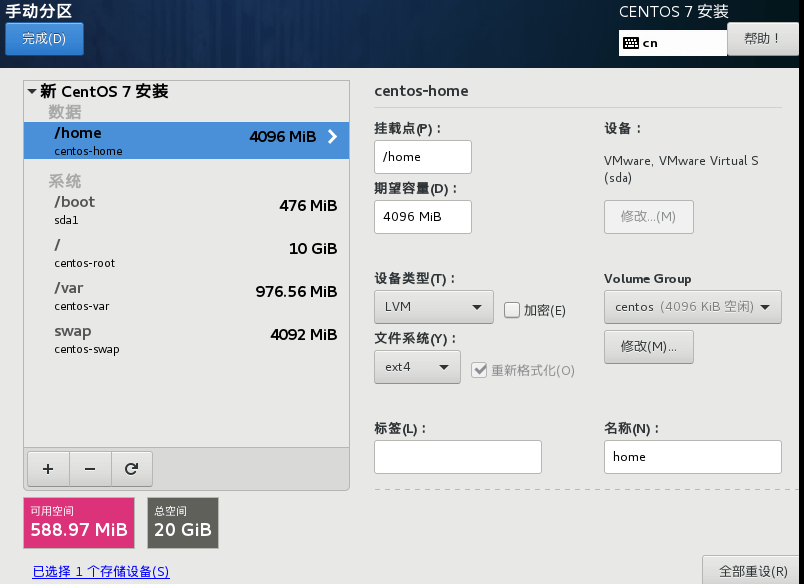Click the 帮助! help button
This screenshot has height=584, width=804.
(x=763, y=39)
